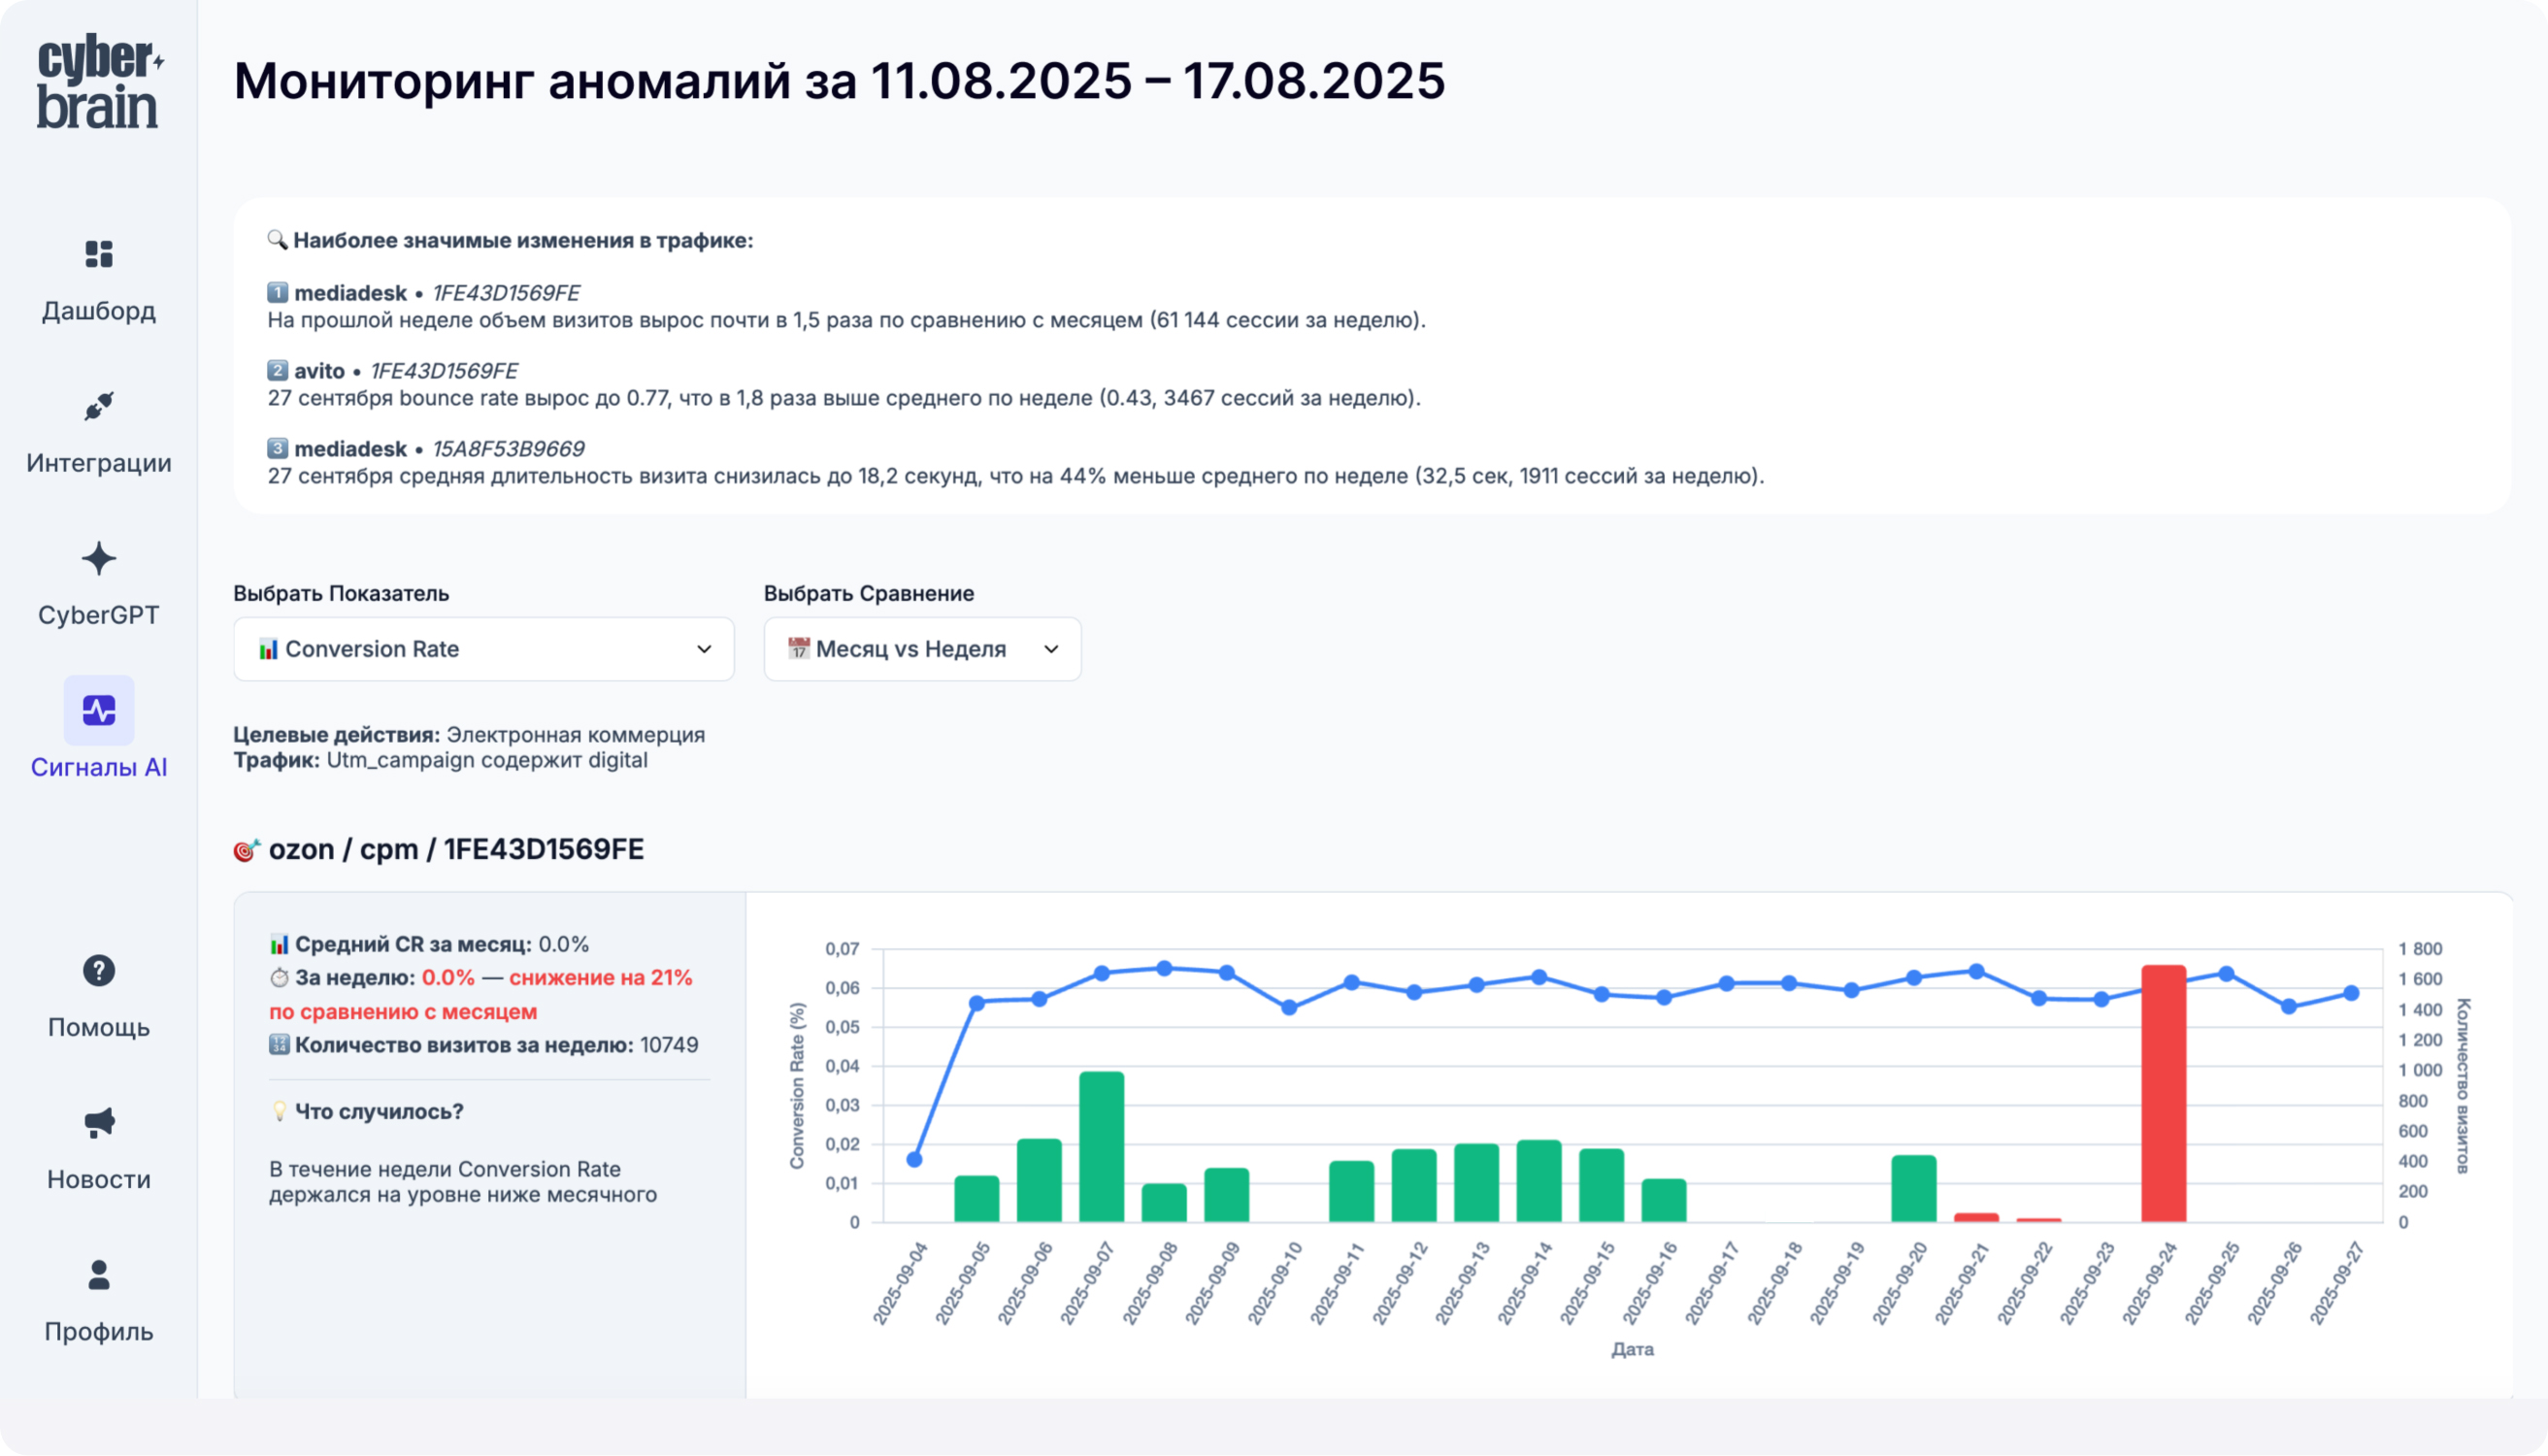Expand the Месяц vs Неделя comparison dropdown
The width and height of the screenshot is (2548, 1456).
(x=922, y=649)
